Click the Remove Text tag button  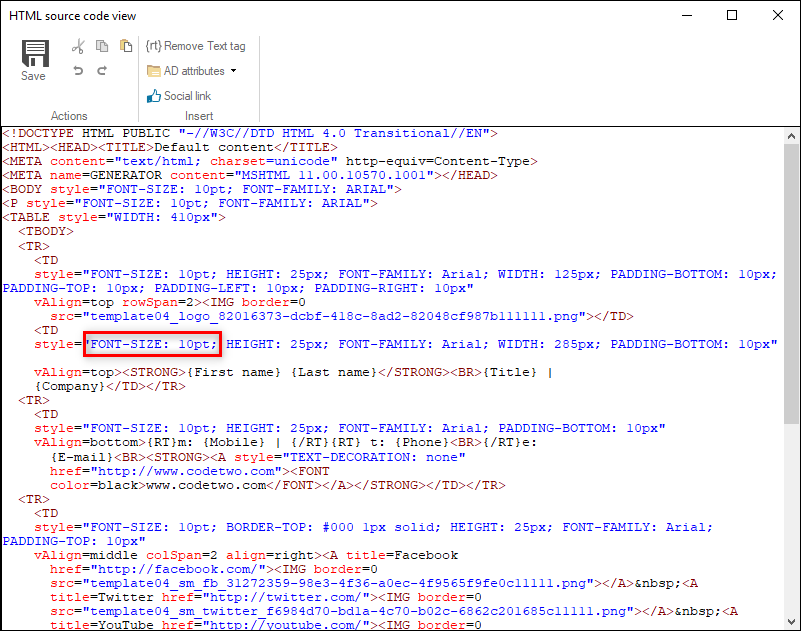coord(196,45)
